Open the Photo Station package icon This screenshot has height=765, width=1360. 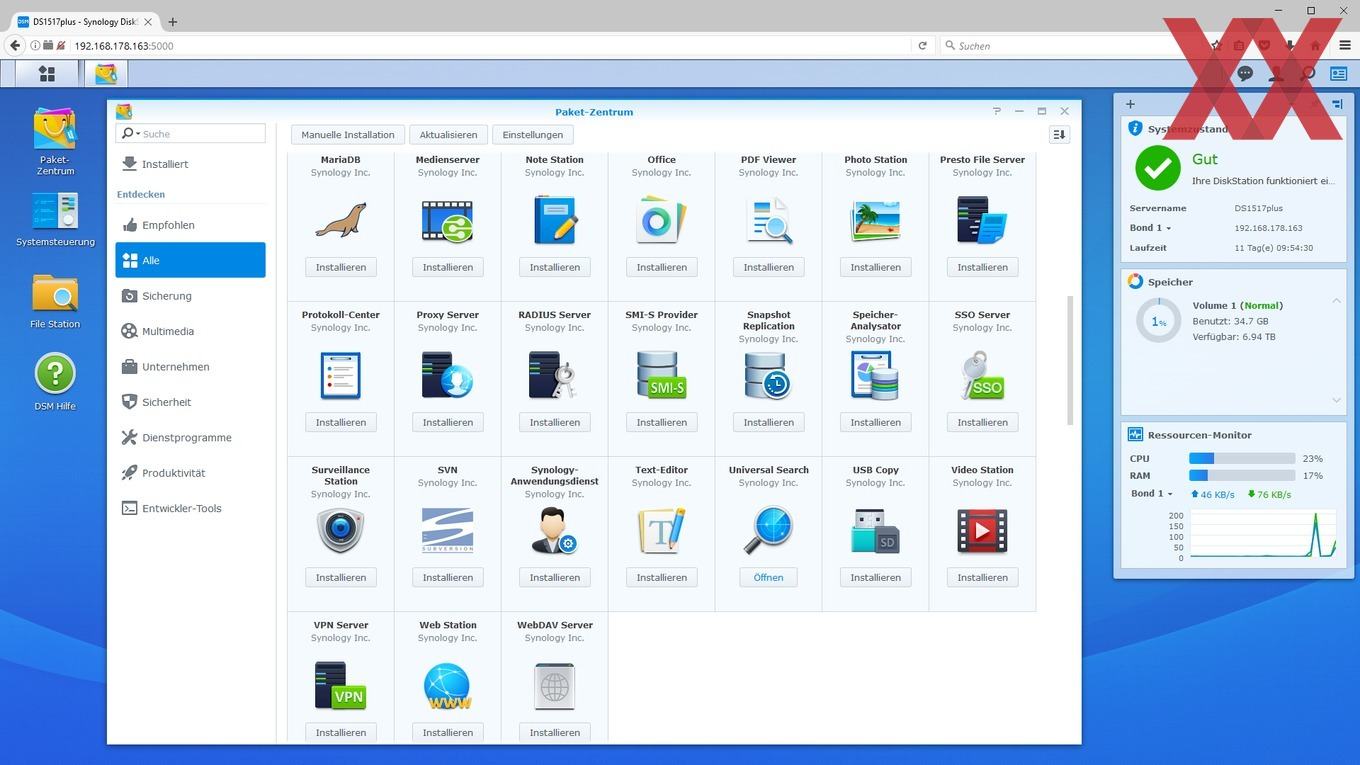point(875,220)
